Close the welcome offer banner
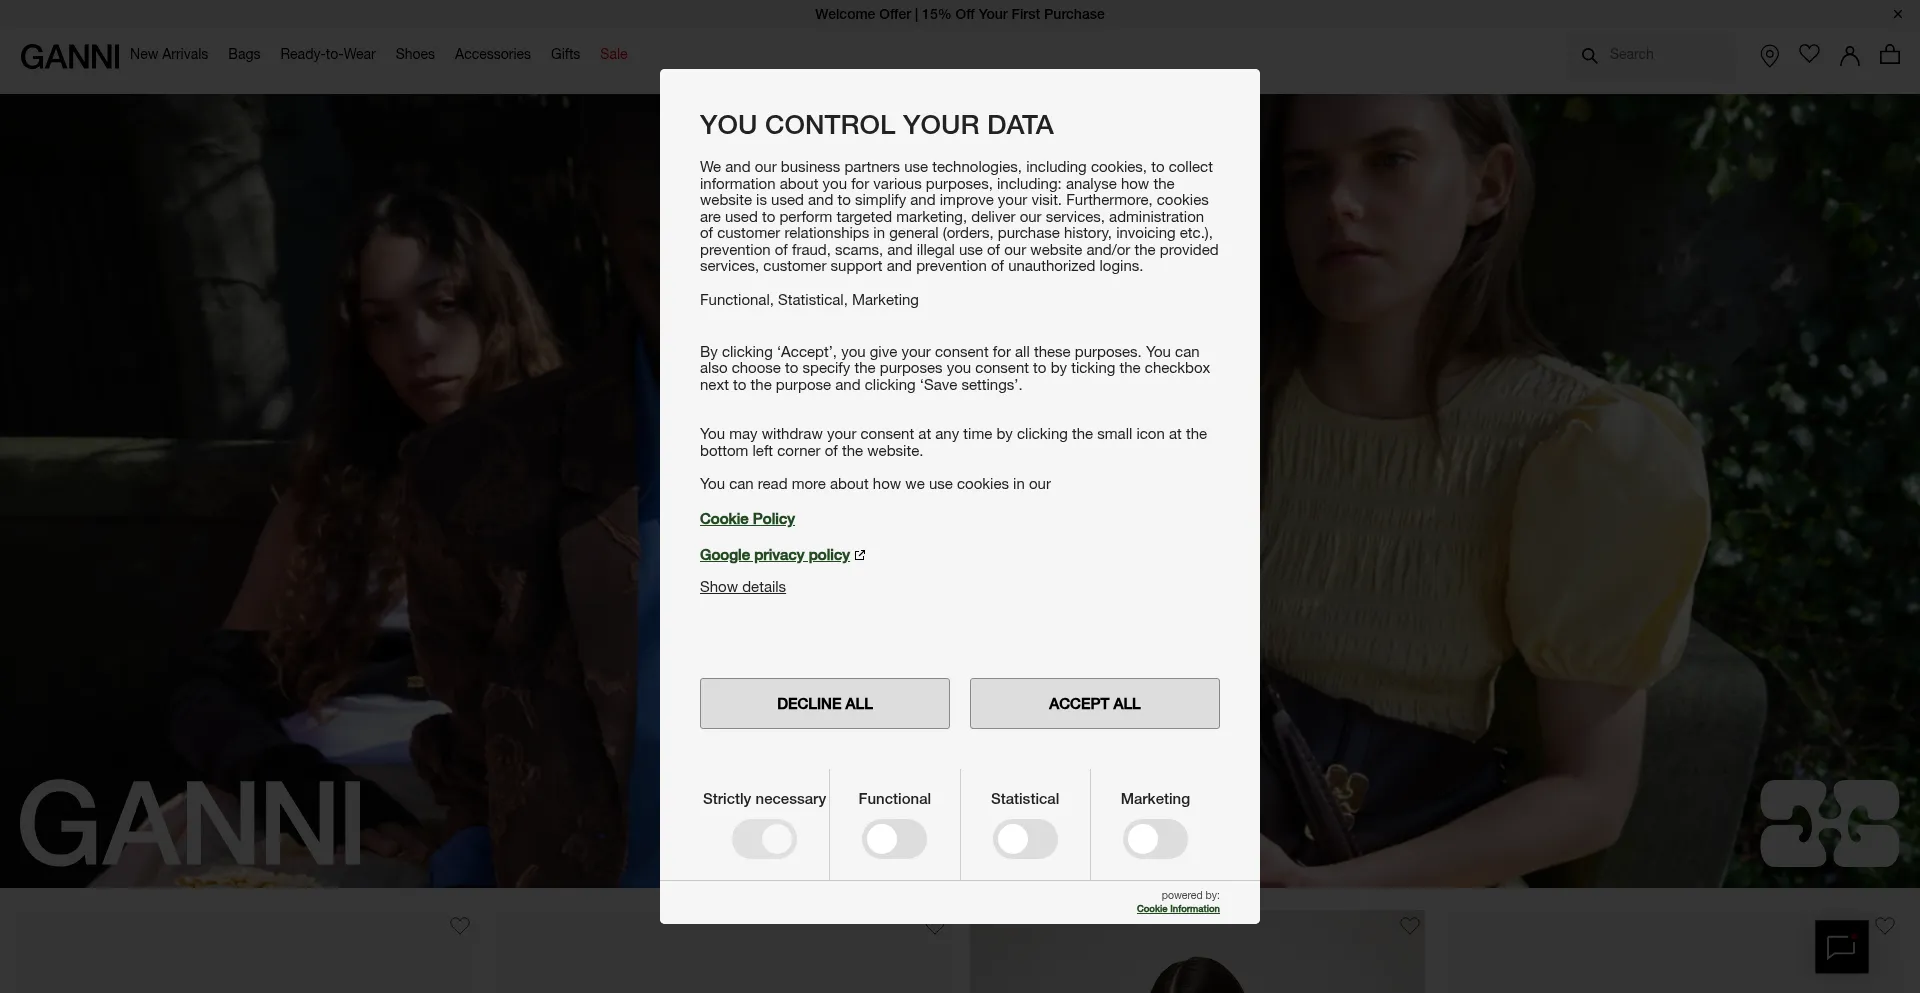The height and width of the screenshot is (993, 1920). click(x=1897, y=14)
